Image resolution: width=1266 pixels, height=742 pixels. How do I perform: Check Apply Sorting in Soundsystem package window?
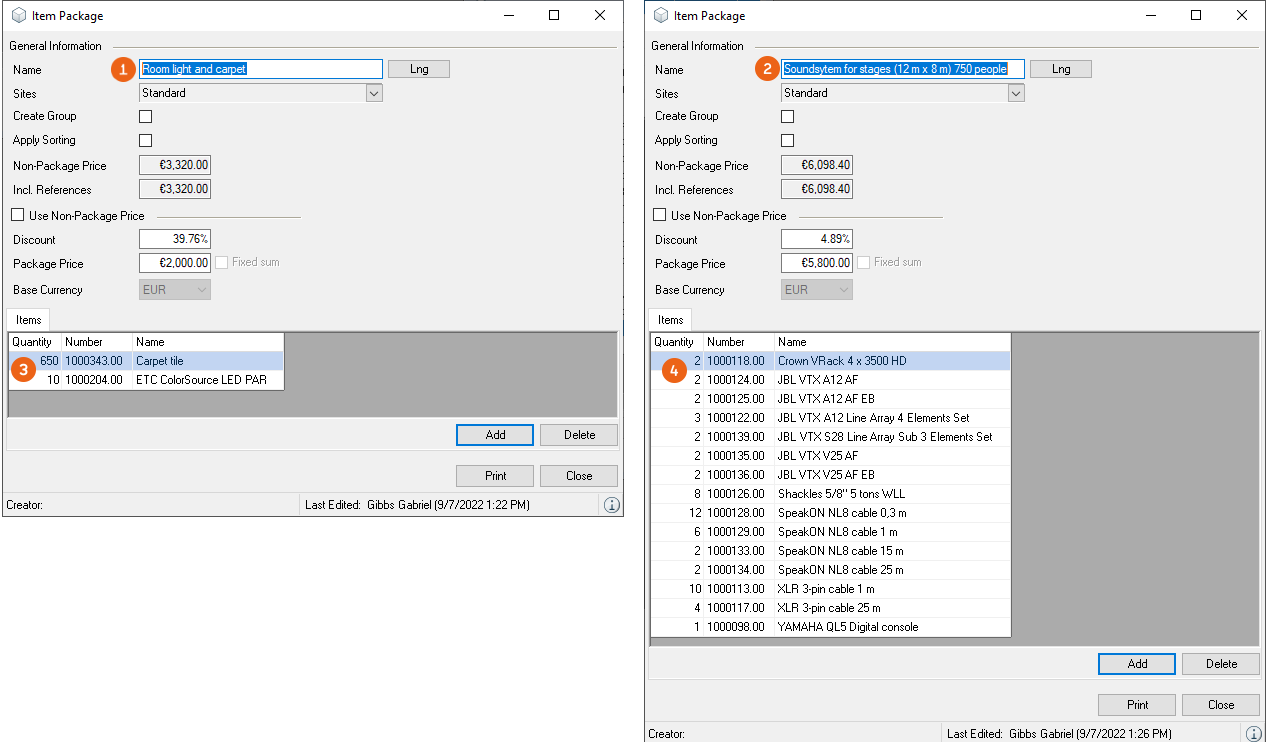click(787, 141)
